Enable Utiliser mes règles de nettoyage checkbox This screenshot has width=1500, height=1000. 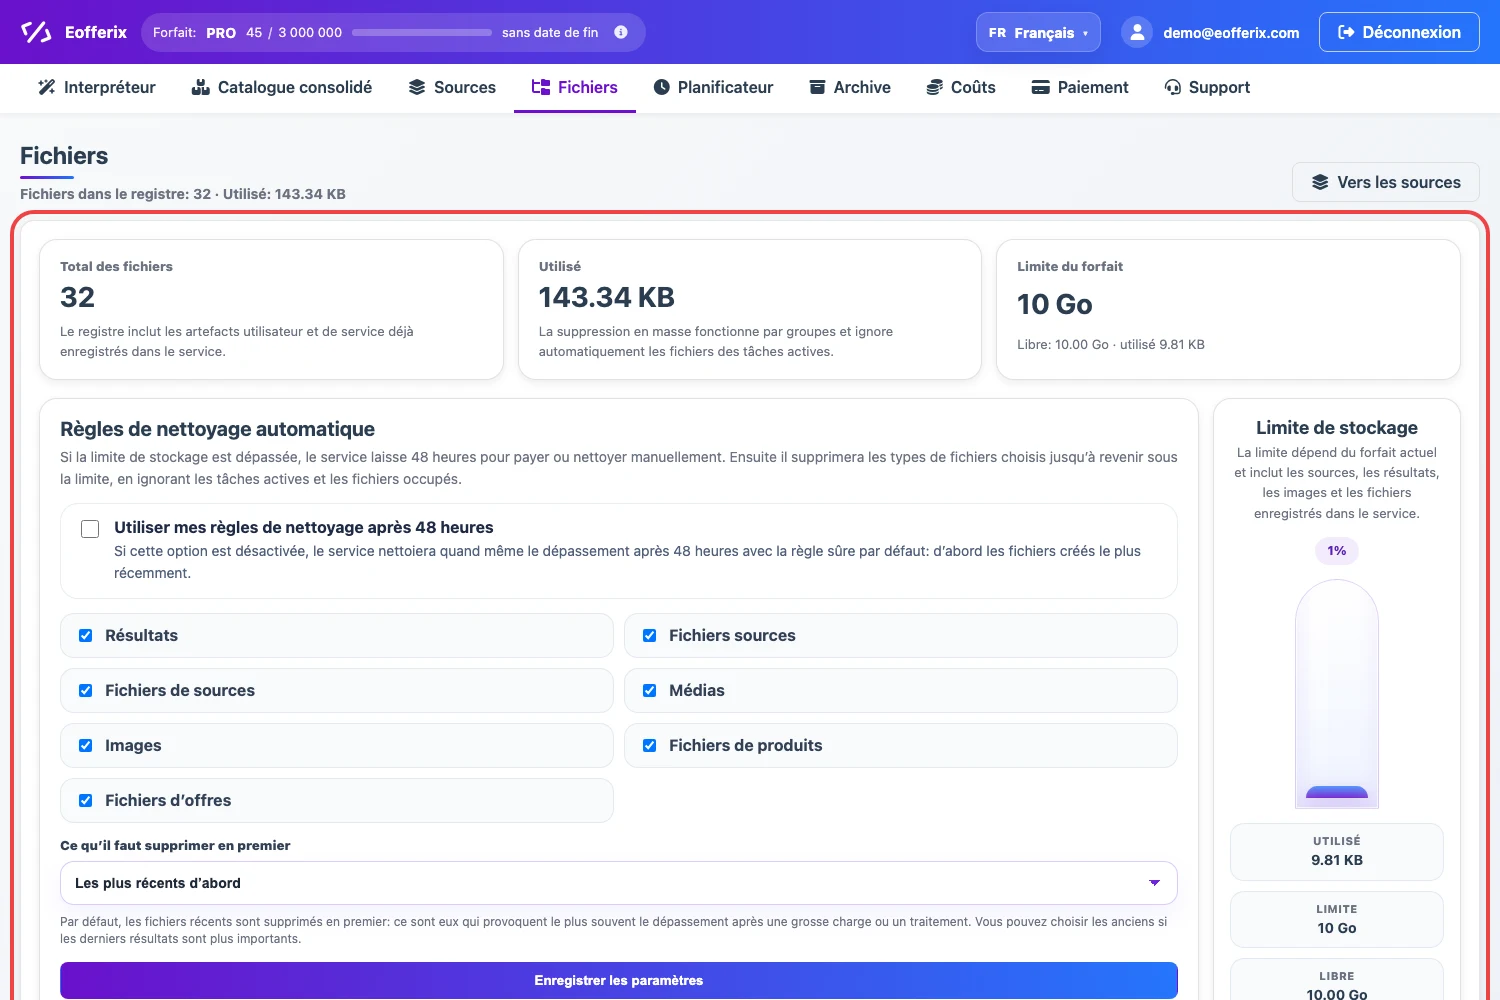coord(90,529)
